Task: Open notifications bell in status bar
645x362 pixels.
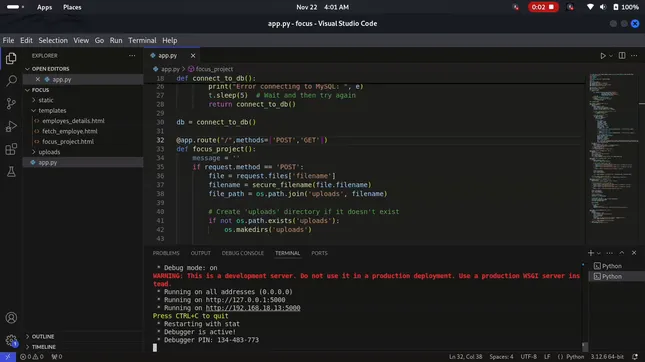Action: (635, 357)
